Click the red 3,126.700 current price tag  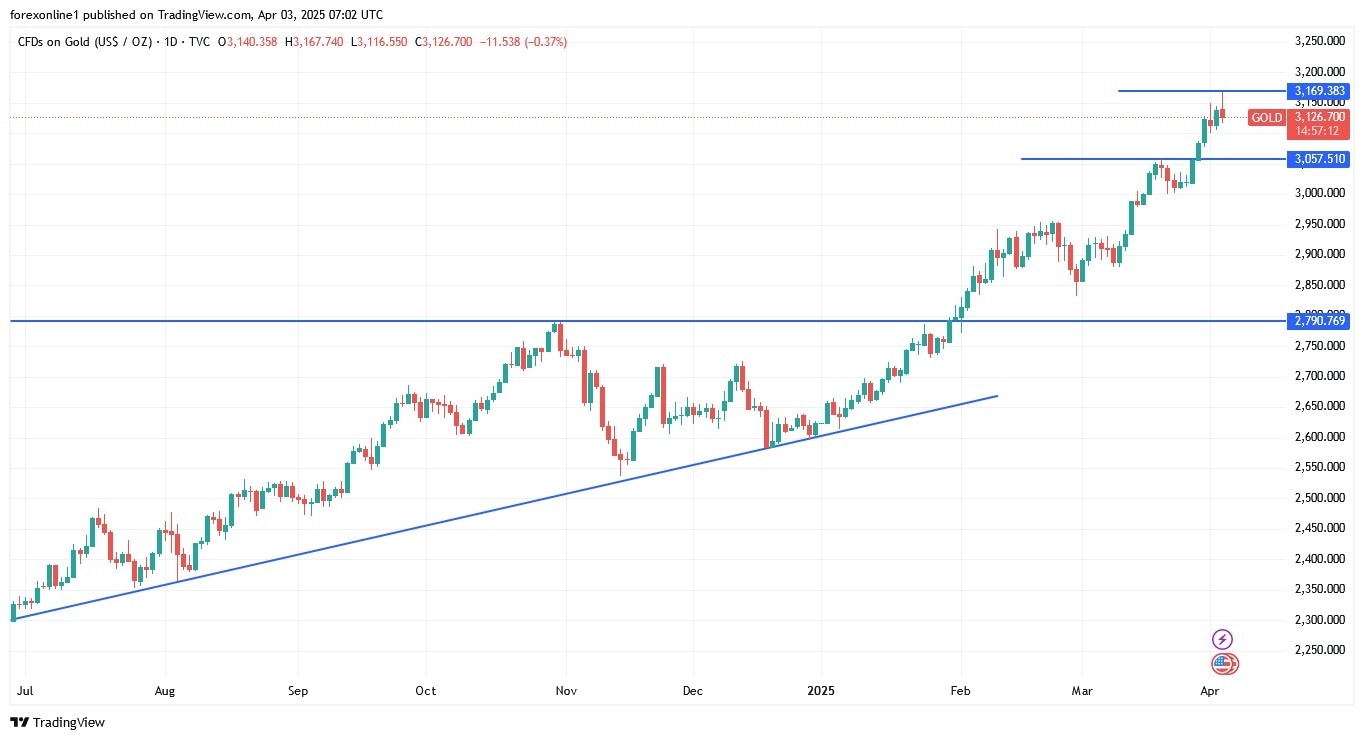(x=1316, y=117)
